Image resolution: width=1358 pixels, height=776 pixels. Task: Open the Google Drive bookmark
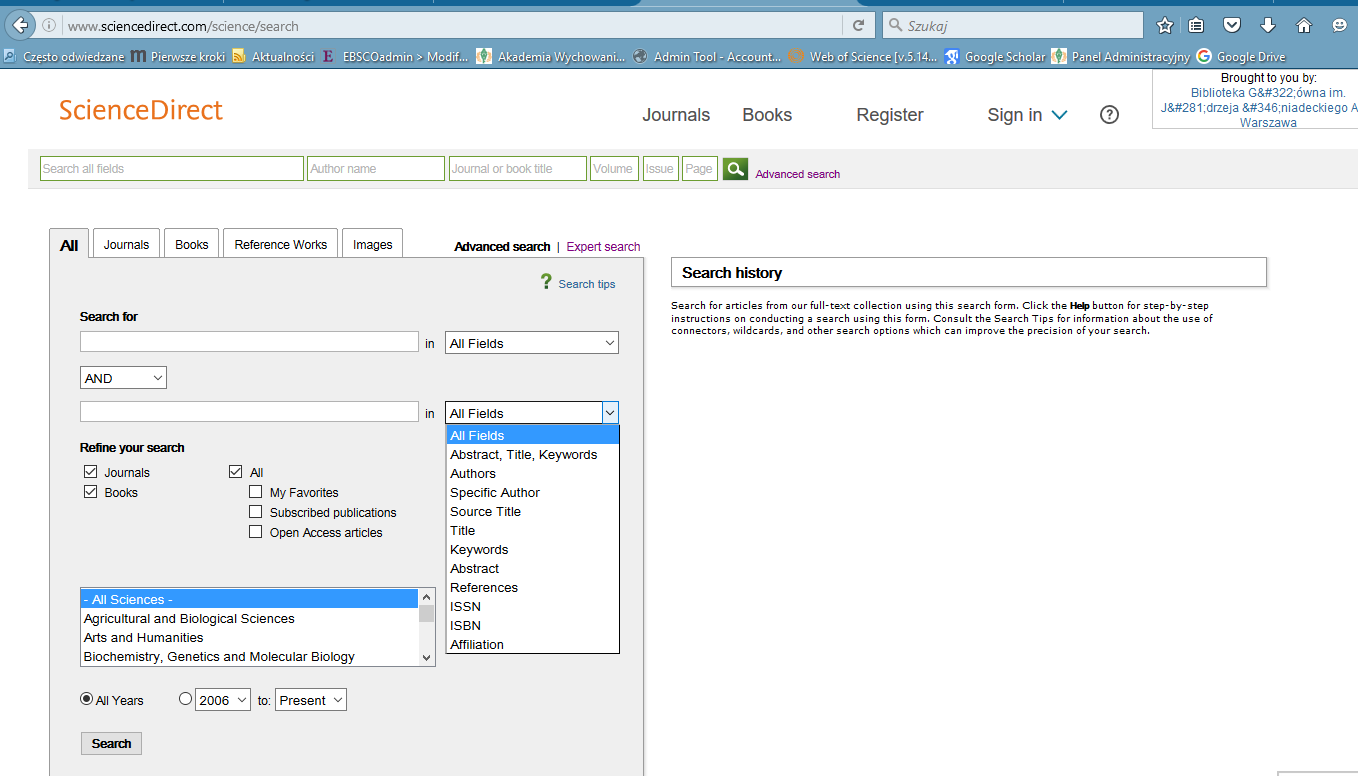click(1241, 57)
